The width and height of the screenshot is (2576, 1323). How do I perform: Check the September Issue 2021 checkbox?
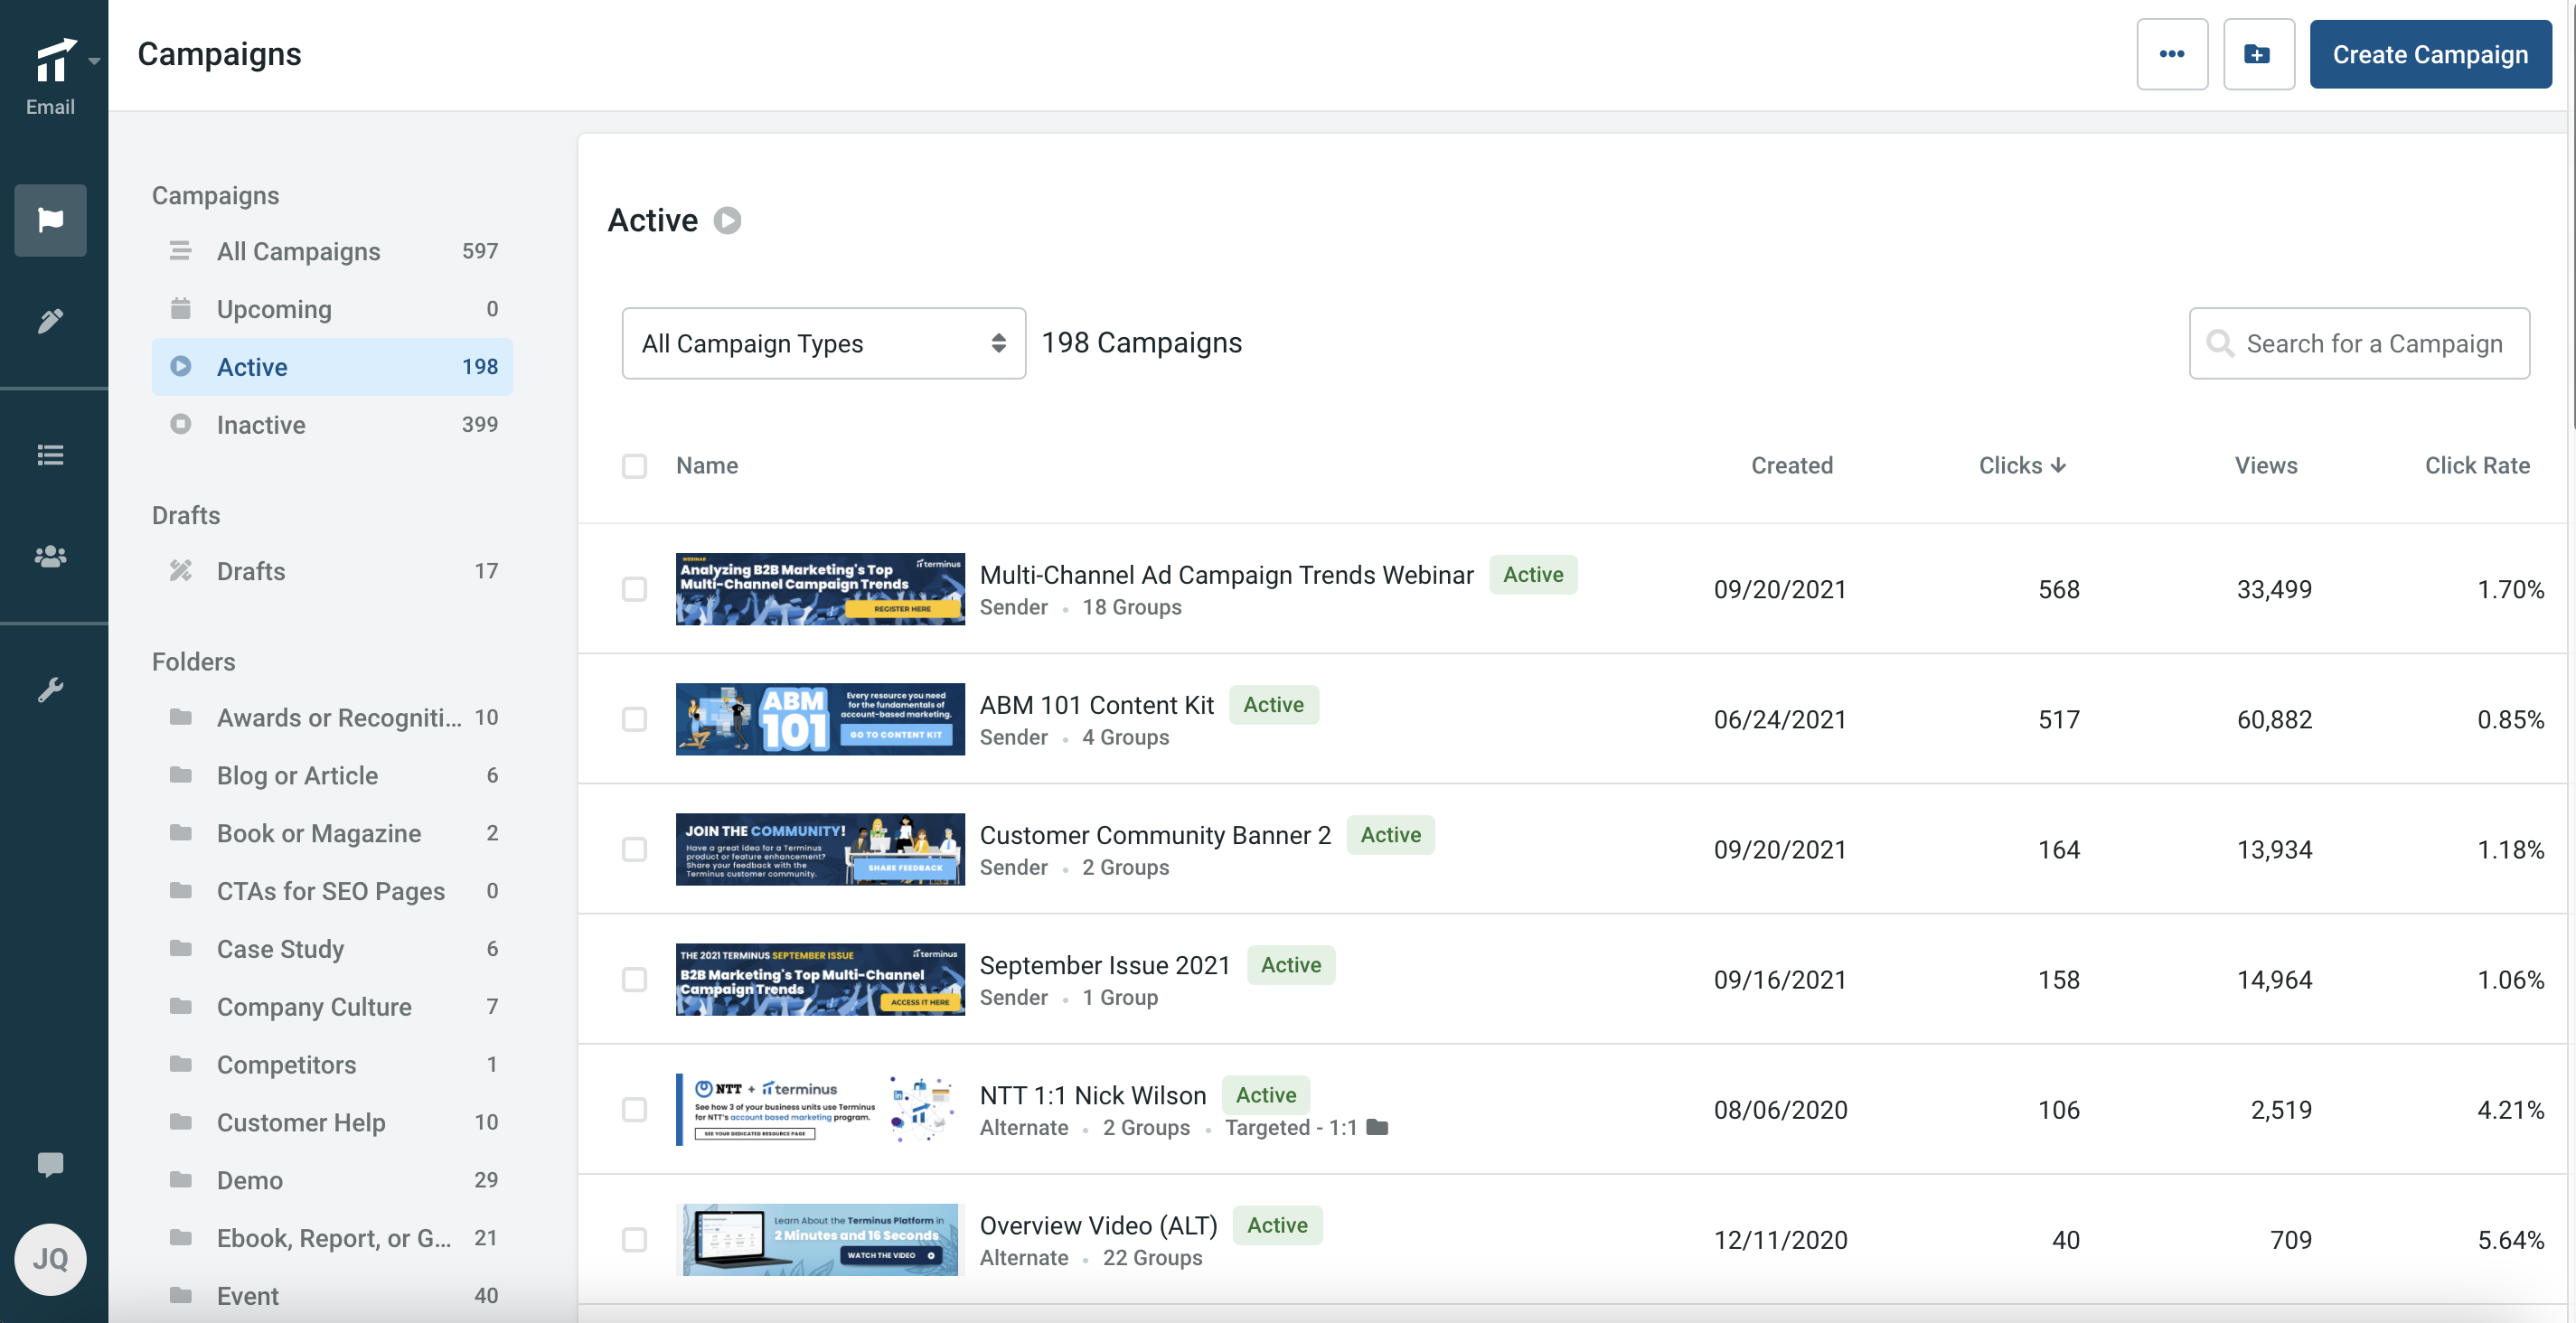pos(633,979)
